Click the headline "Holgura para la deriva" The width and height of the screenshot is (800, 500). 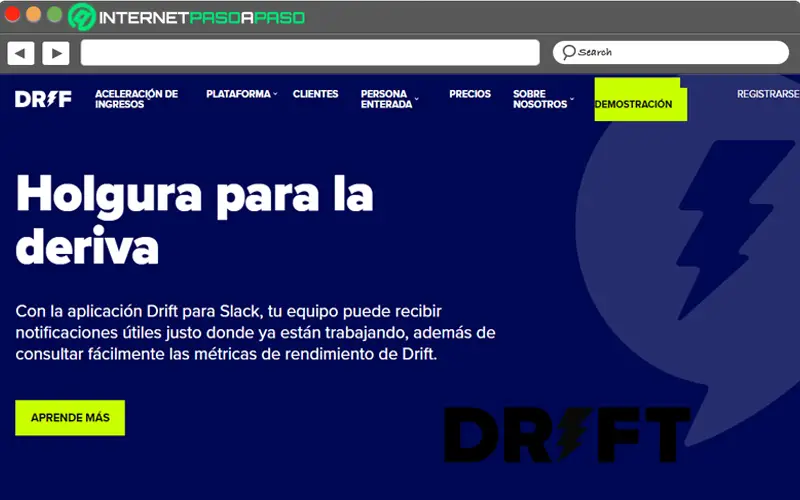(x=194, y=220)
